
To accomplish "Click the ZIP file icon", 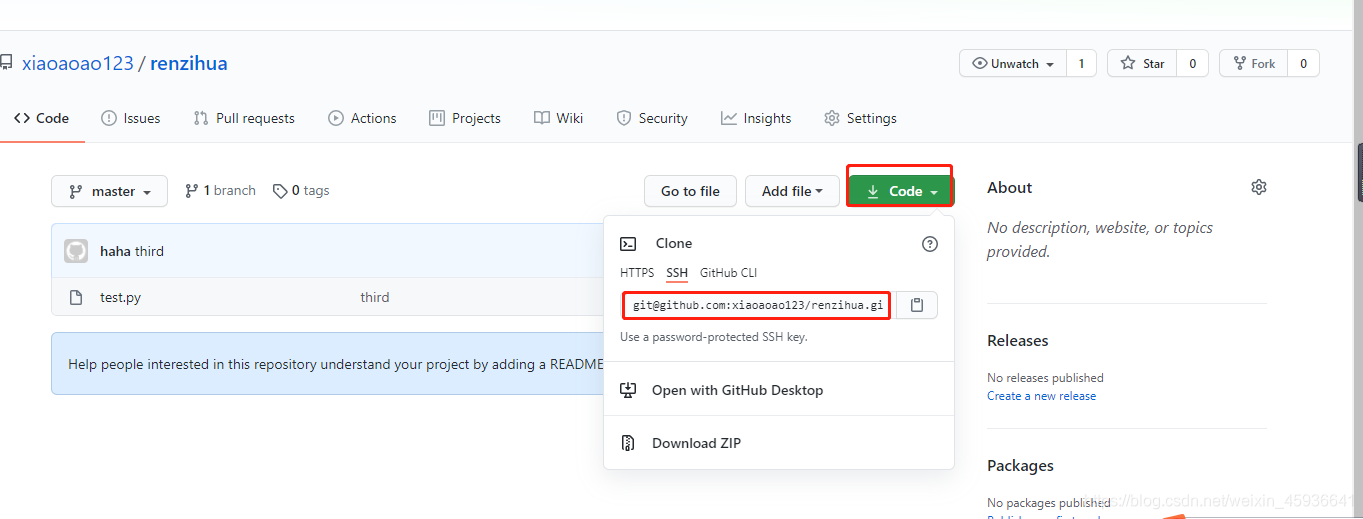I will click(628, 443).
